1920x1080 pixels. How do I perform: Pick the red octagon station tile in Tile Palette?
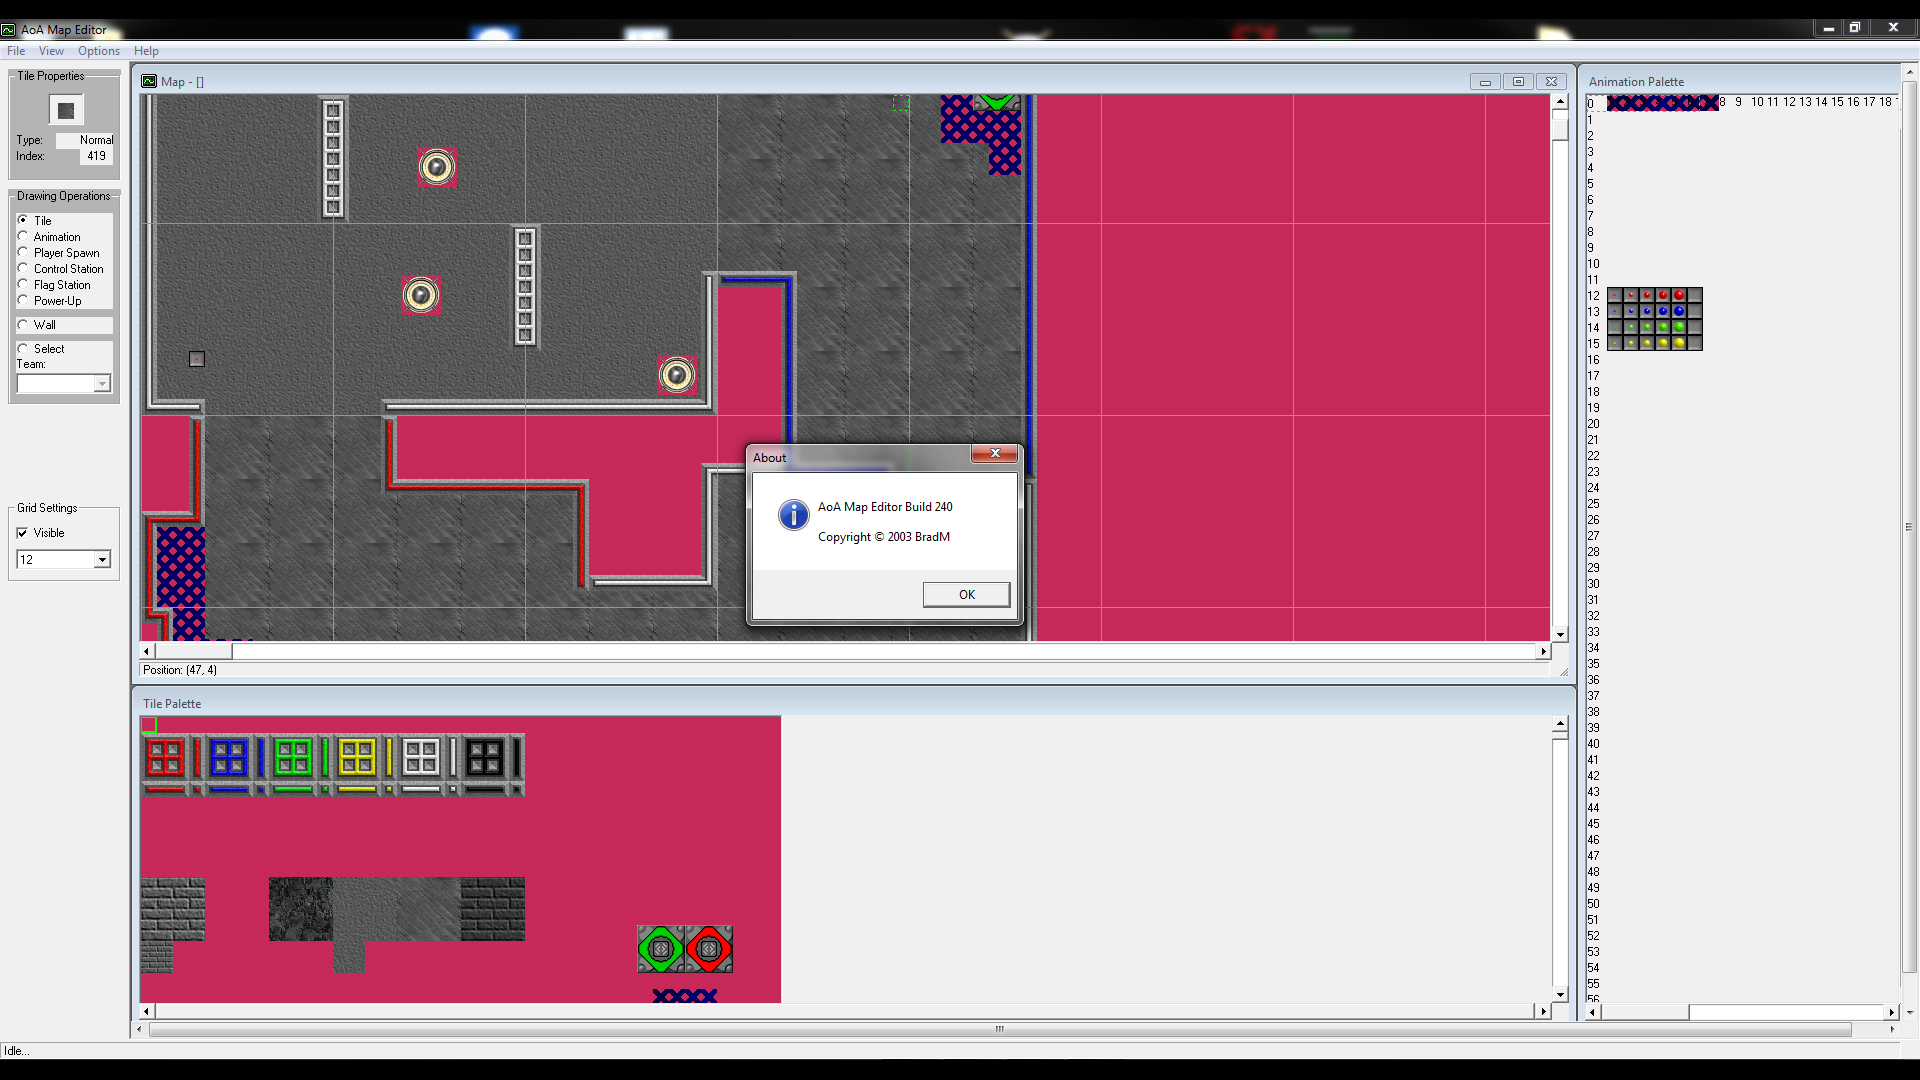tap(709, 949)
